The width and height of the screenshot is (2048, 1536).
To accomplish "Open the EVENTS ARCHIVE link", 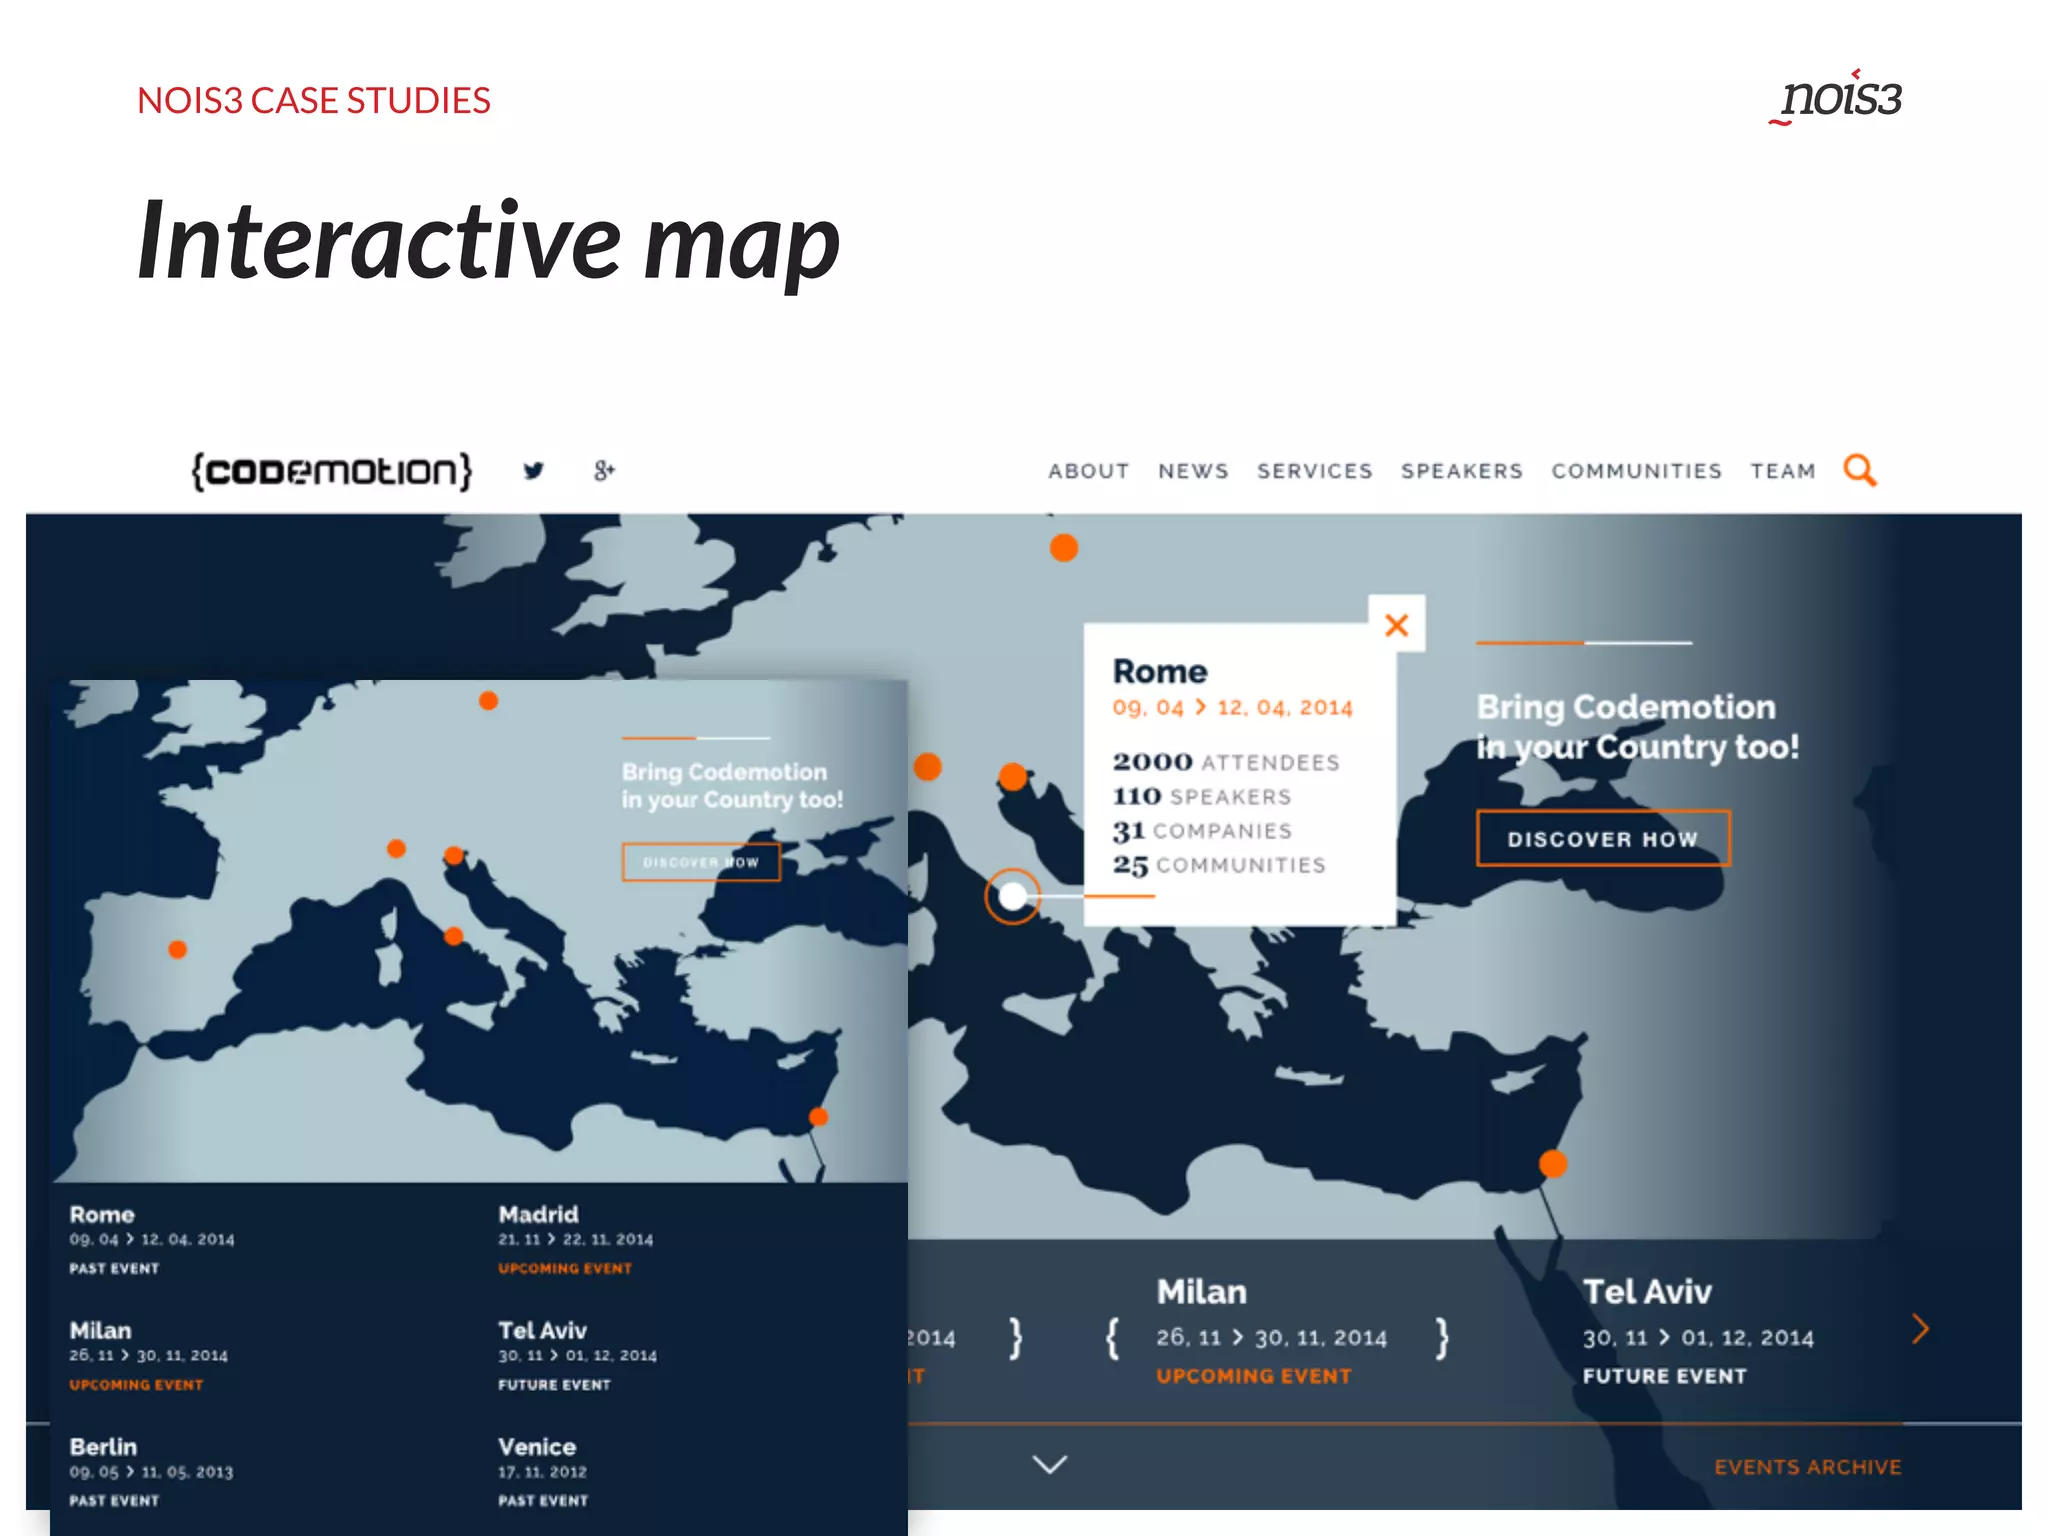I will pyautogui.click(x=1807, y=1467).
